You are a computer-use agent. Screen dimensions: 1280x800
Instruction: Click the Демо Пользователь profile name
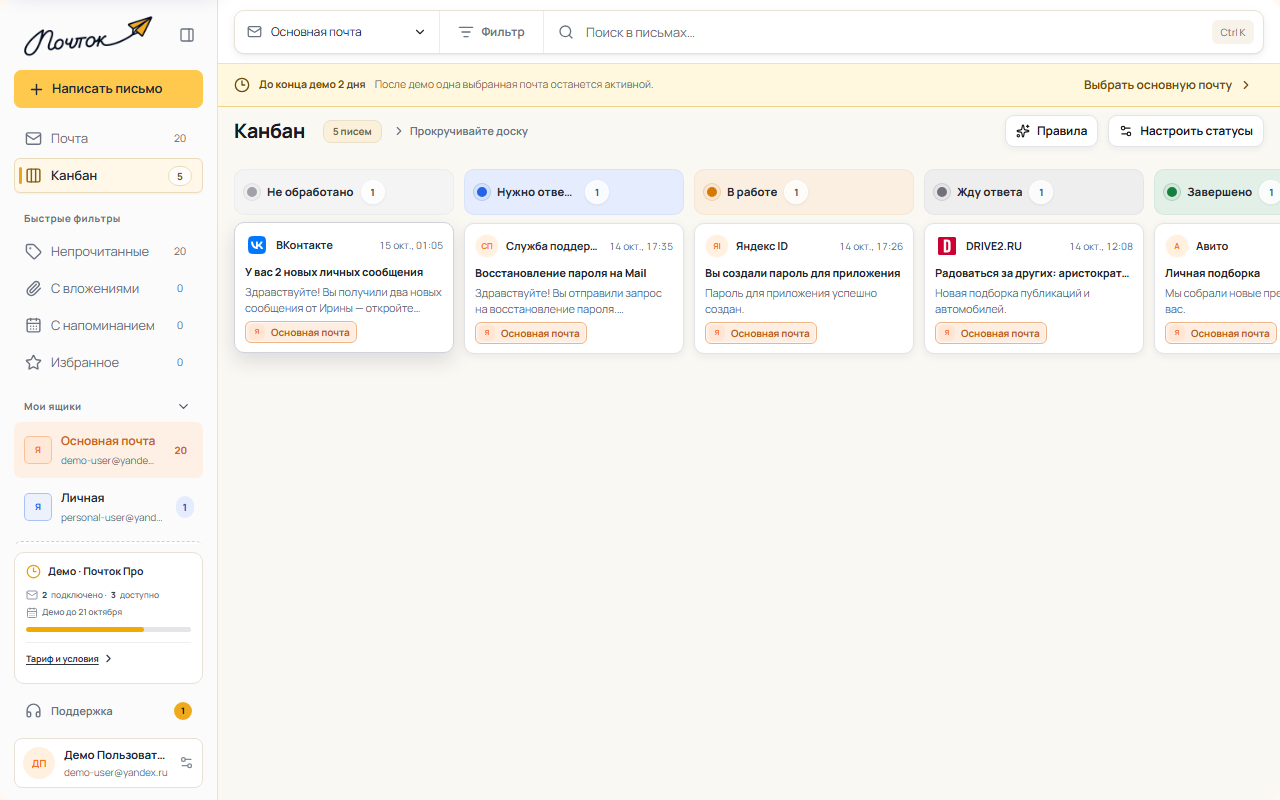pyautogui.click(x=114, y=755)
